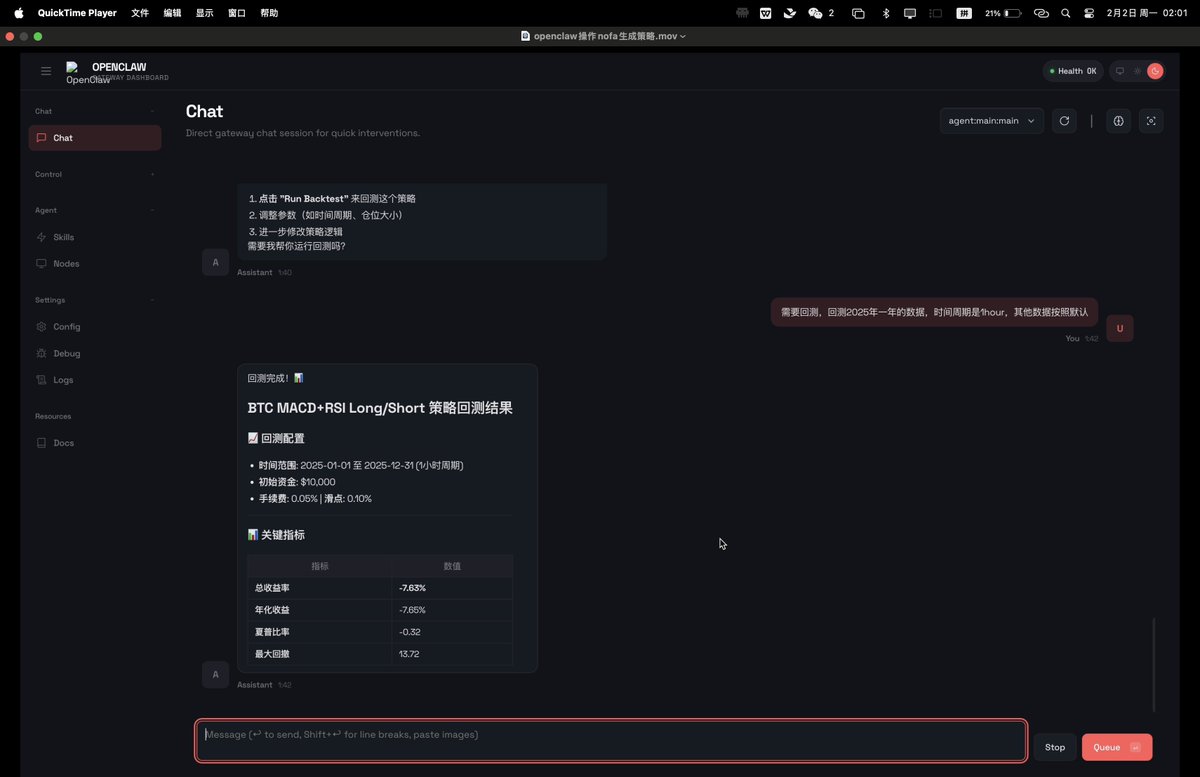The height and width of the screenshot is (777, 1200).
Task: Click the assistant avatar beside backtest result
Action: pos(215,674)
